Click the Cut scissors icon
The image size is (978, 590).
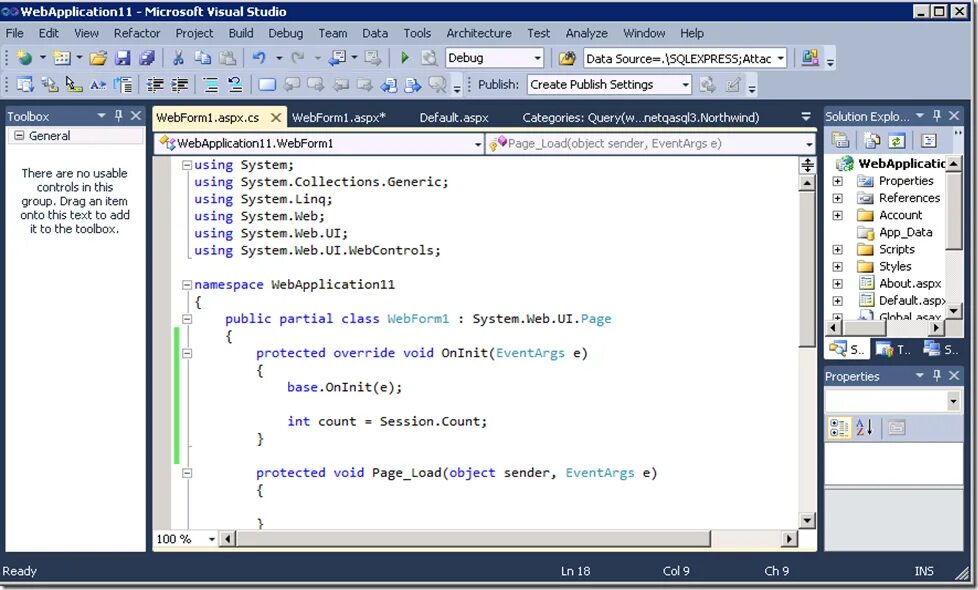click(x=178, y=58)
